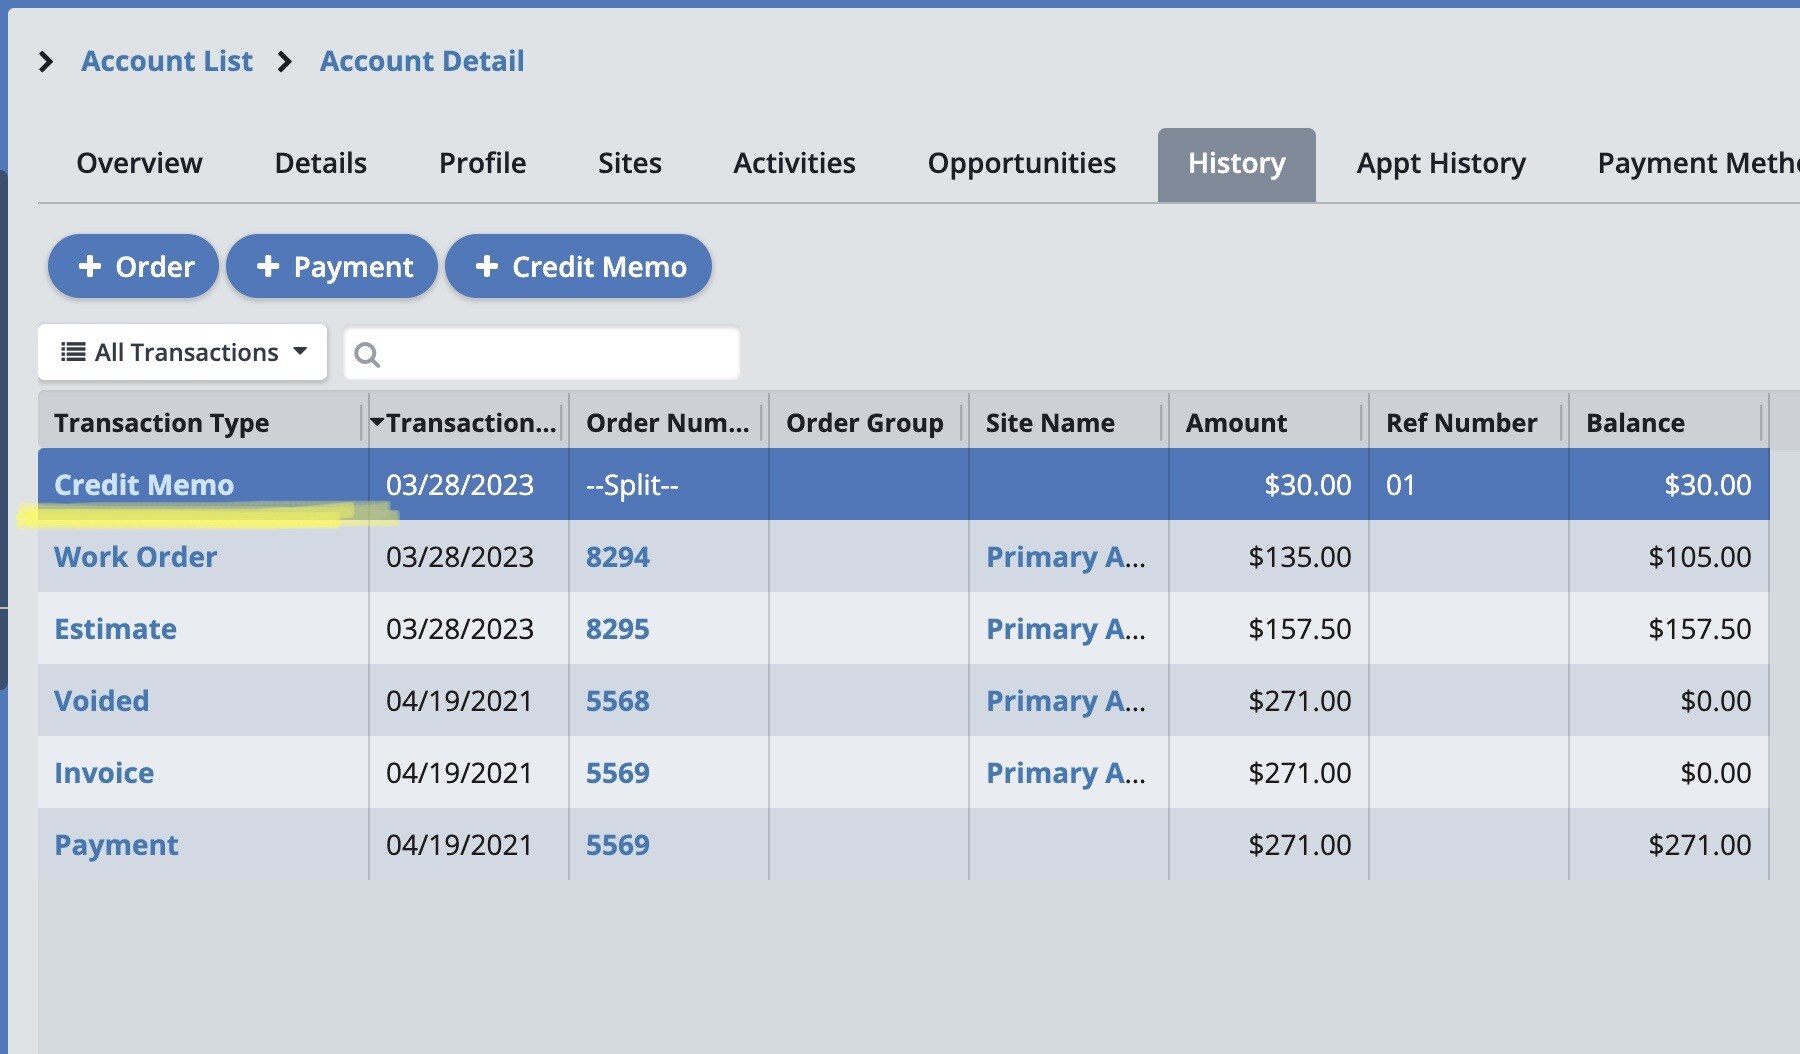Navigate to Account List breadcrumb
This screenshot has height=1054, width=1800.
point(167,61)
